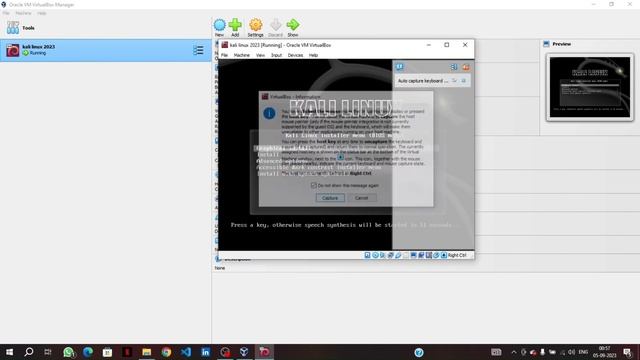Click the Capture button in information dialog
This screenshot has height=360, width=640.
pyautogui.click(x=330, y=198)
